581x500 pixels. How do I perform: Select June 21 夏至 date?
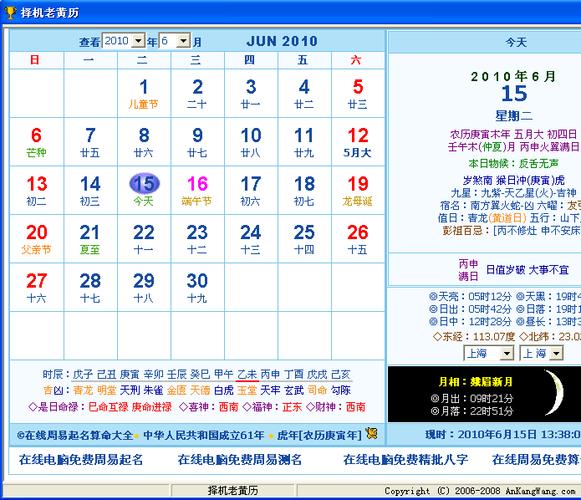(x=90, y=239)
